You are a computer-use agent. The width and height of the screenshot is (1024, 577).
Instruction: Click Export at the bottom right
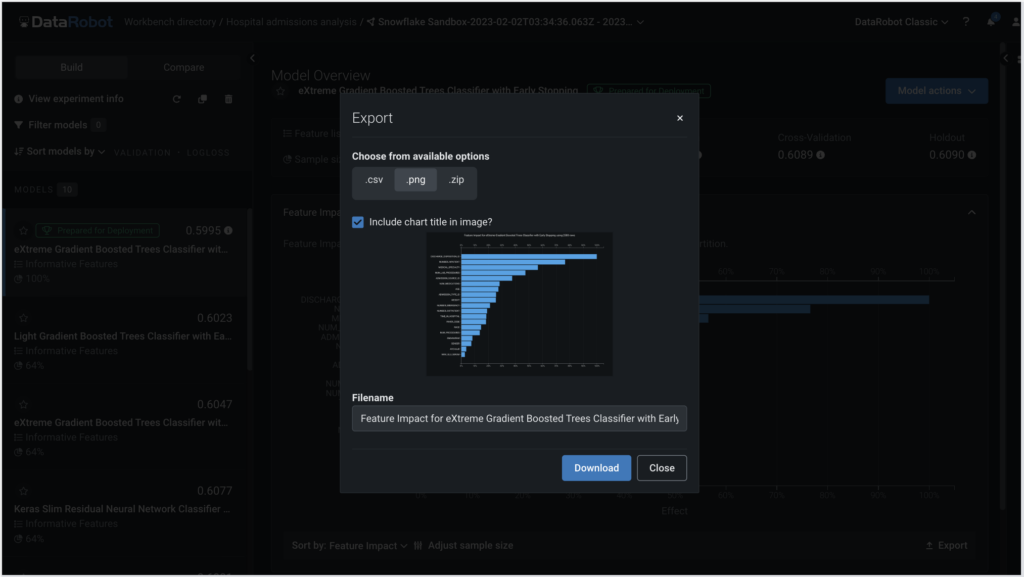pyautogui.click(x=946, y=546)
